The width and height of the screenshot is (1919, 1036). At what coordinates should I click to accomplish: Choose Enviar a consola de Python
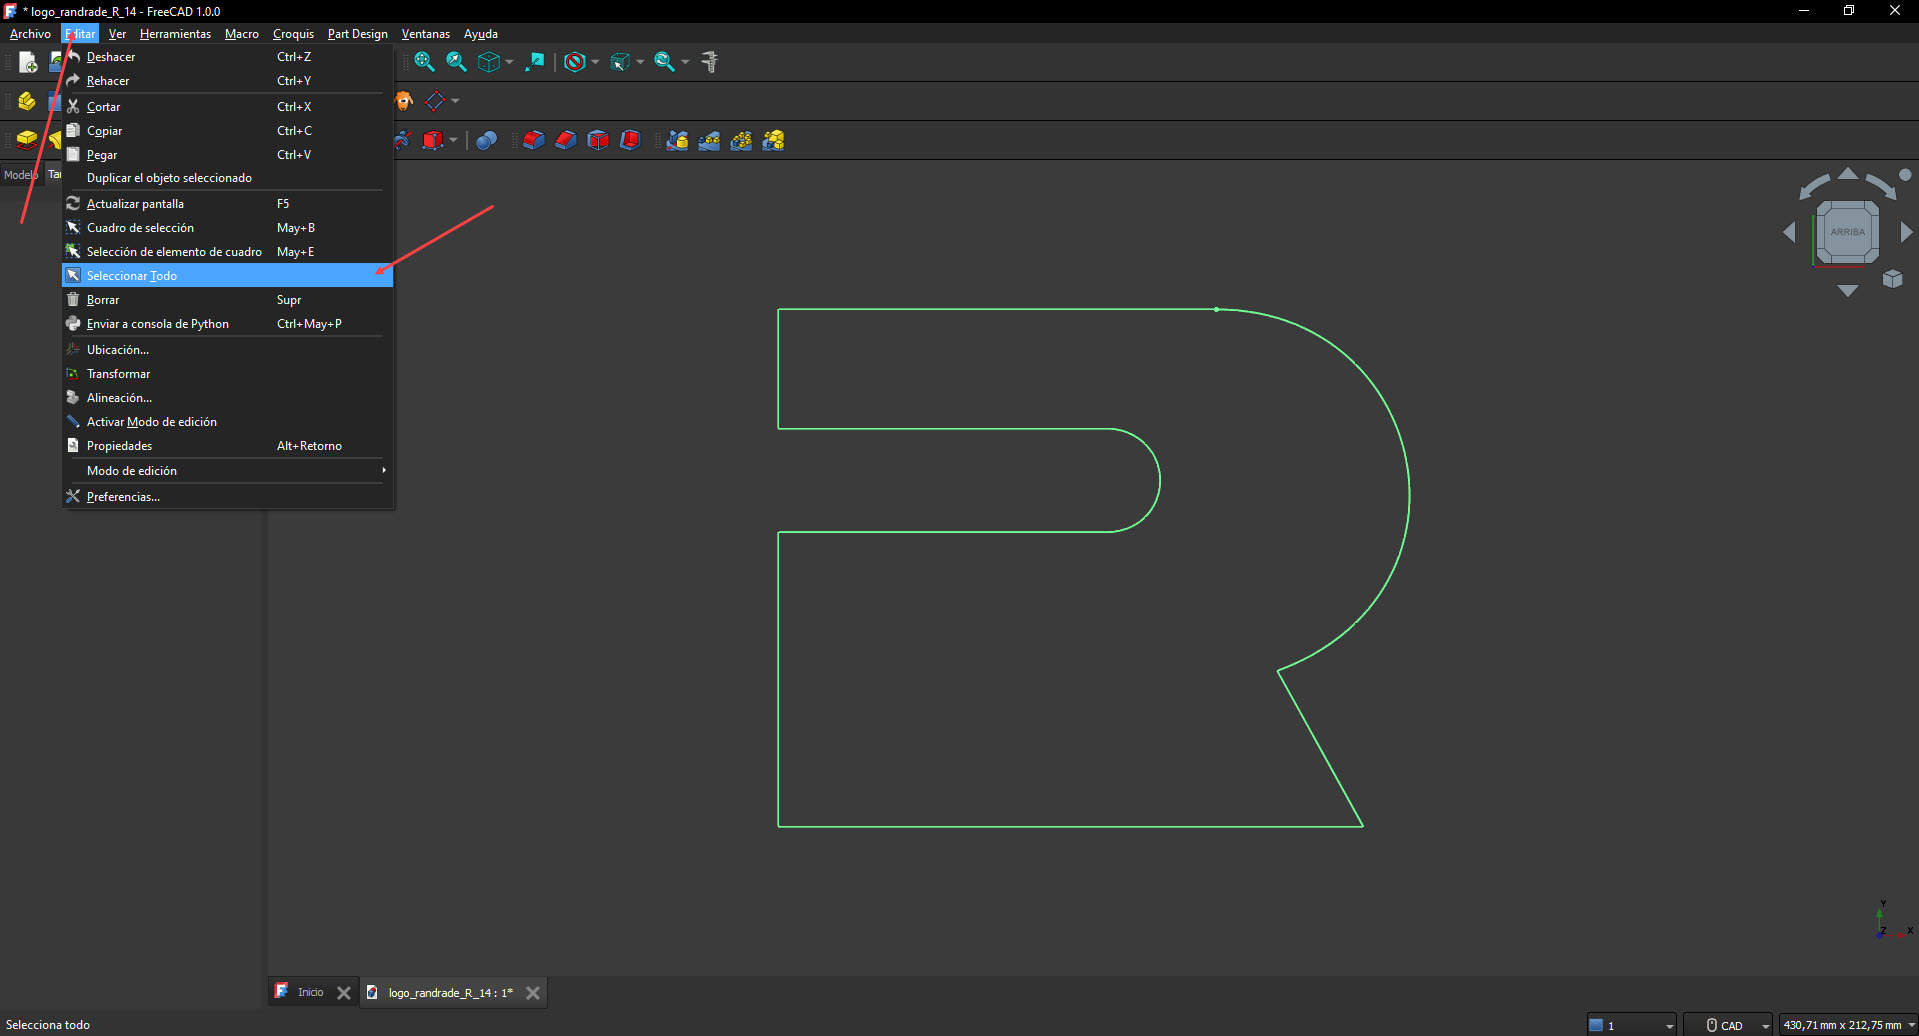click(x=227, y=324)
